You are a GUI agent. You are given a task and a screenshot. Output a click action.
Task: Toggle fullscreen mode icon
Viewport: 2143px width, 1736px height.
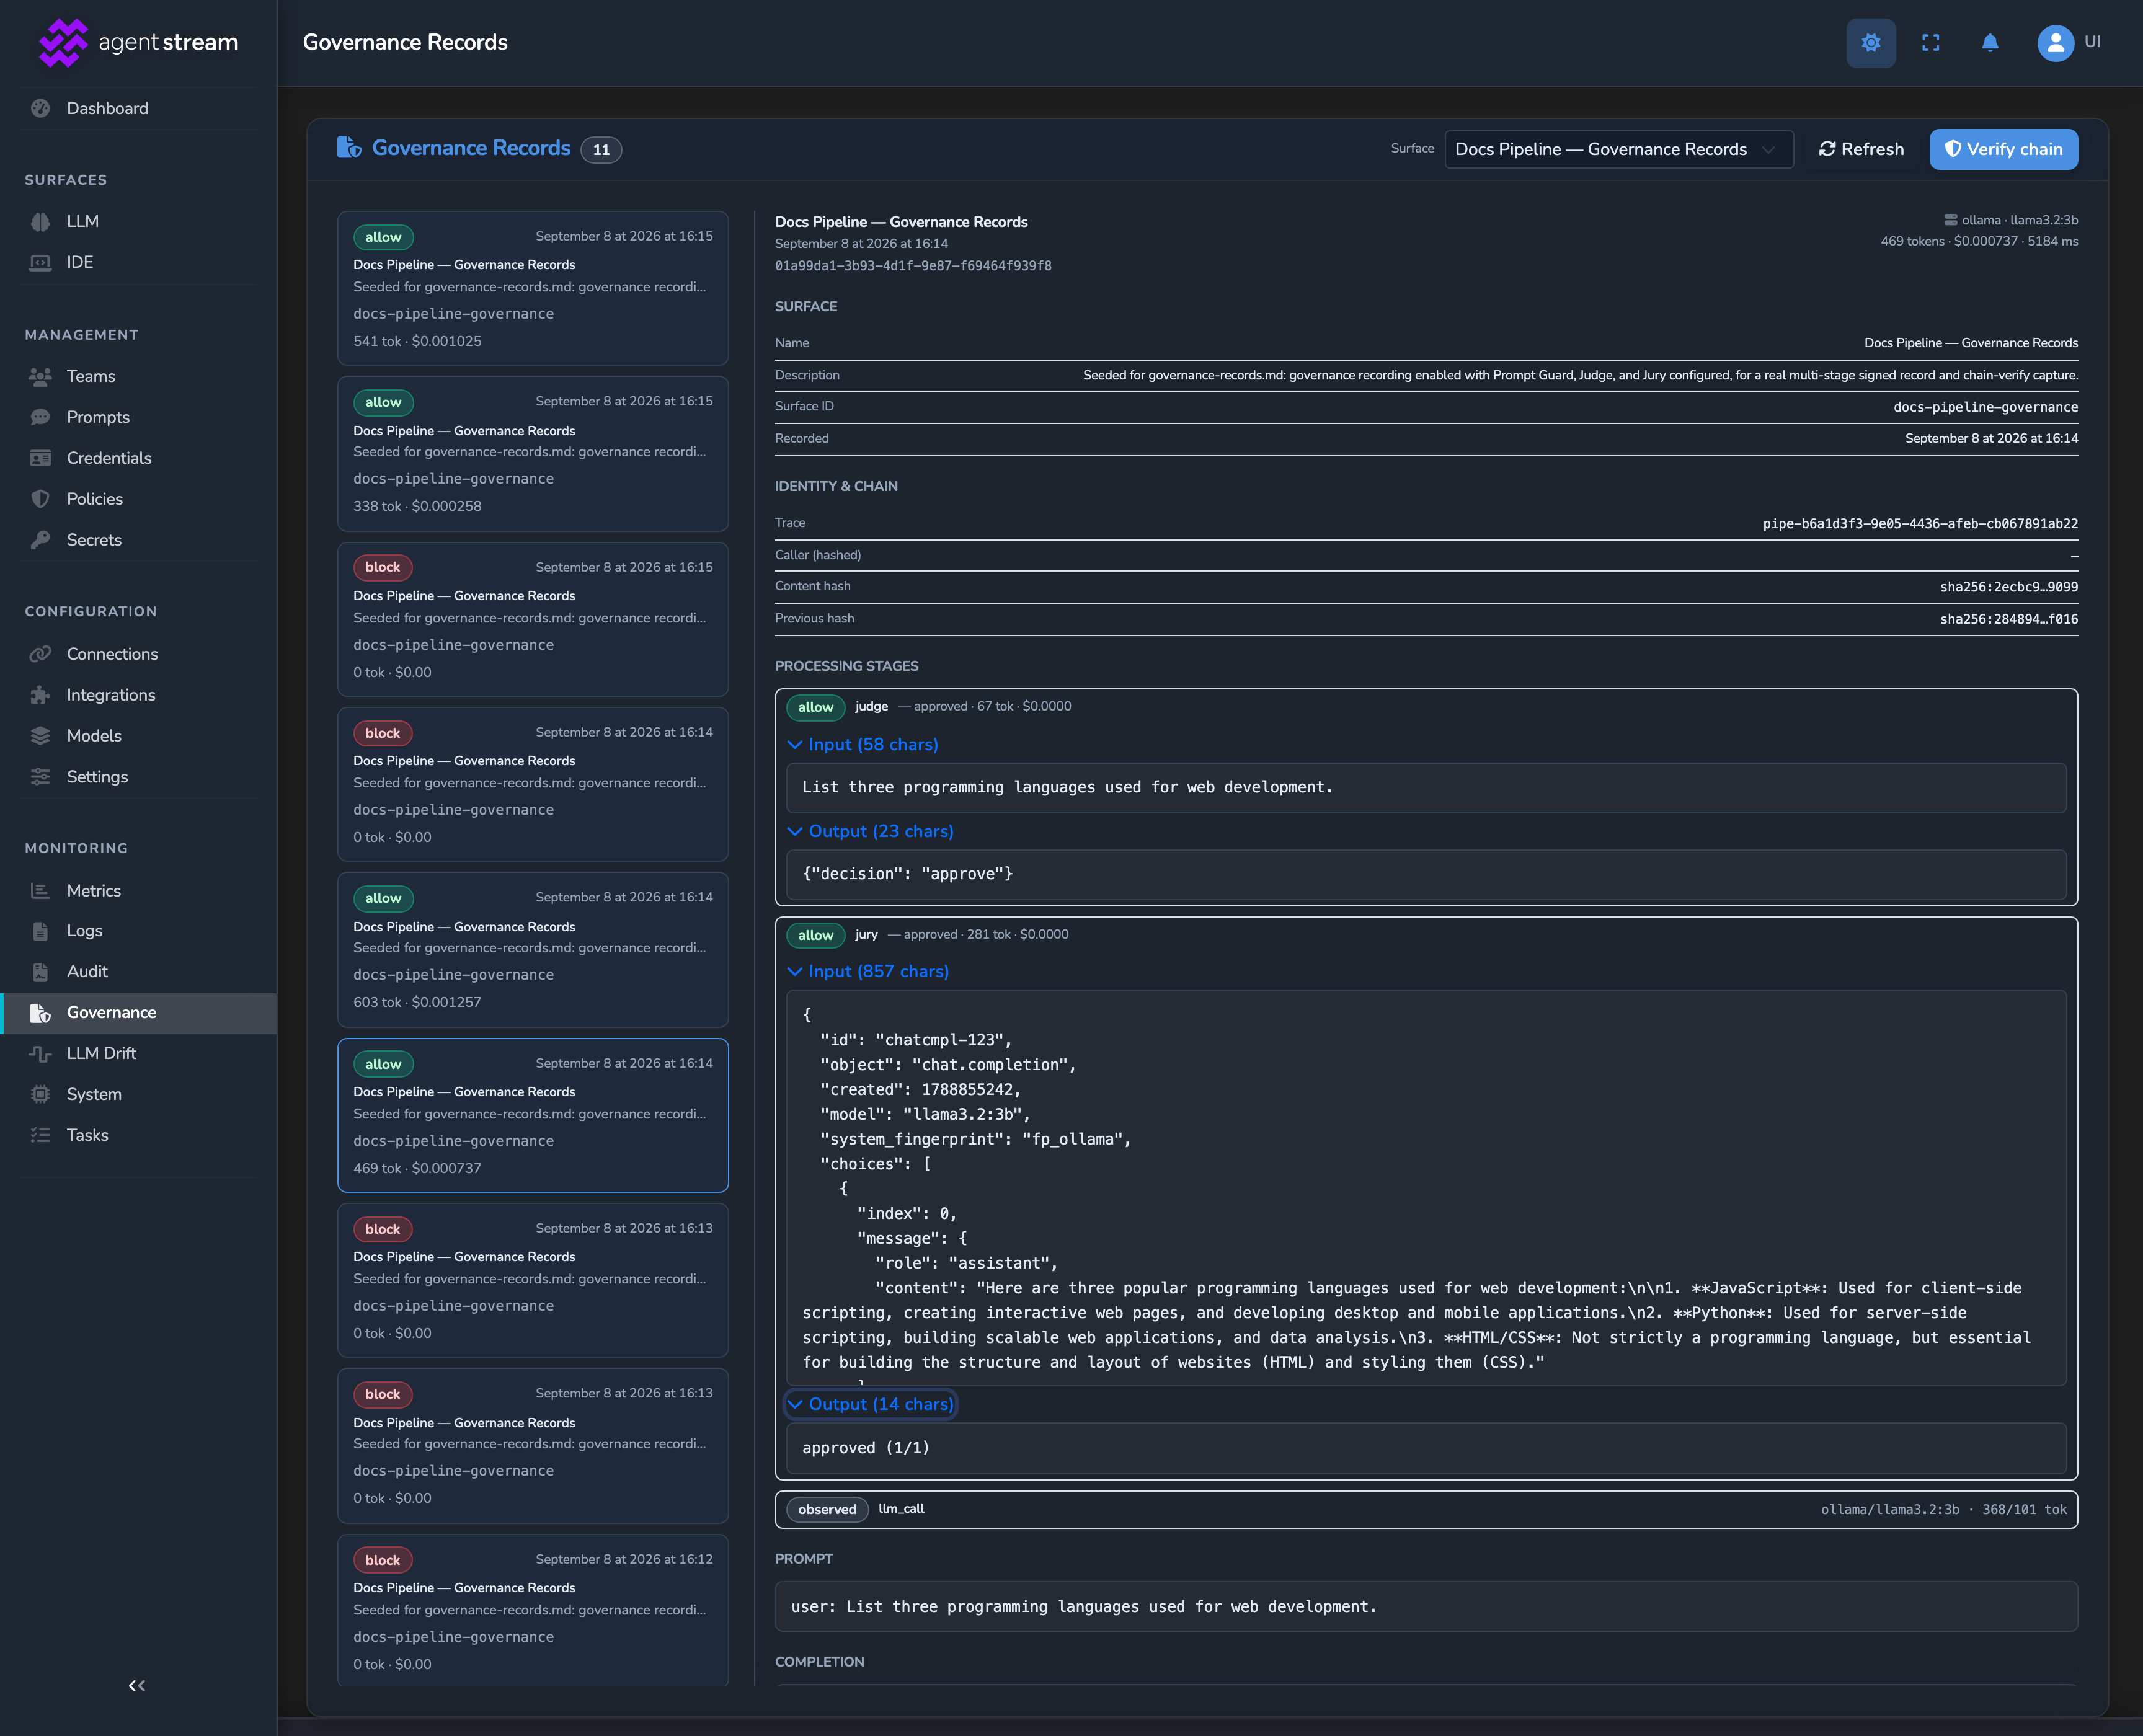1930,43
